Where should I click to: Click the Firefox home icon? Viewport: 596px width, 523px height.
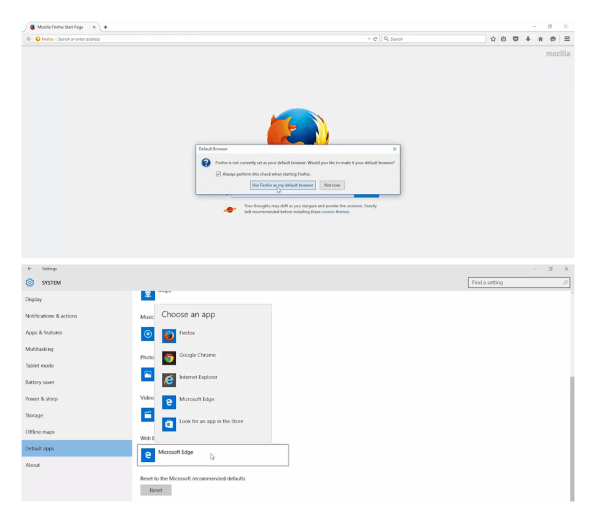click(x=540, y=39)
